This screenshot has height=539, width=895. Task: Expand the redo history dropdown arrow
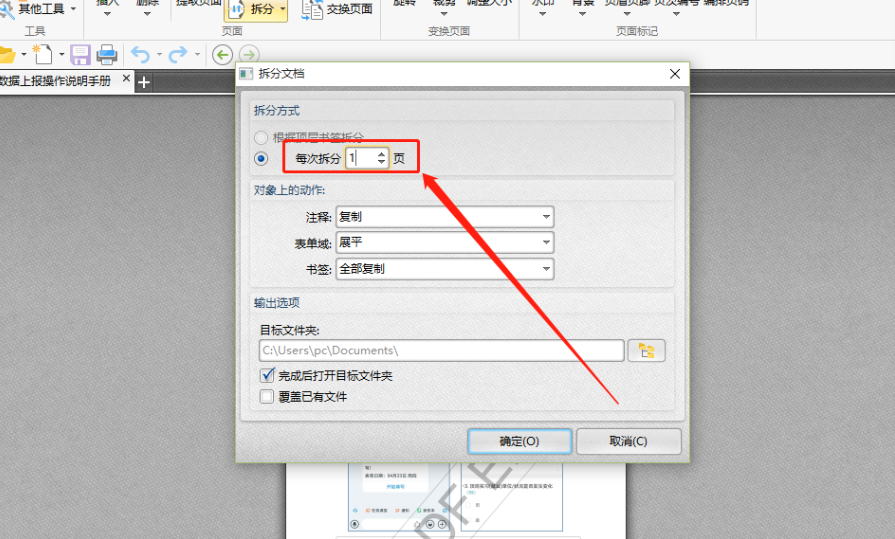[x=197, y=55]
